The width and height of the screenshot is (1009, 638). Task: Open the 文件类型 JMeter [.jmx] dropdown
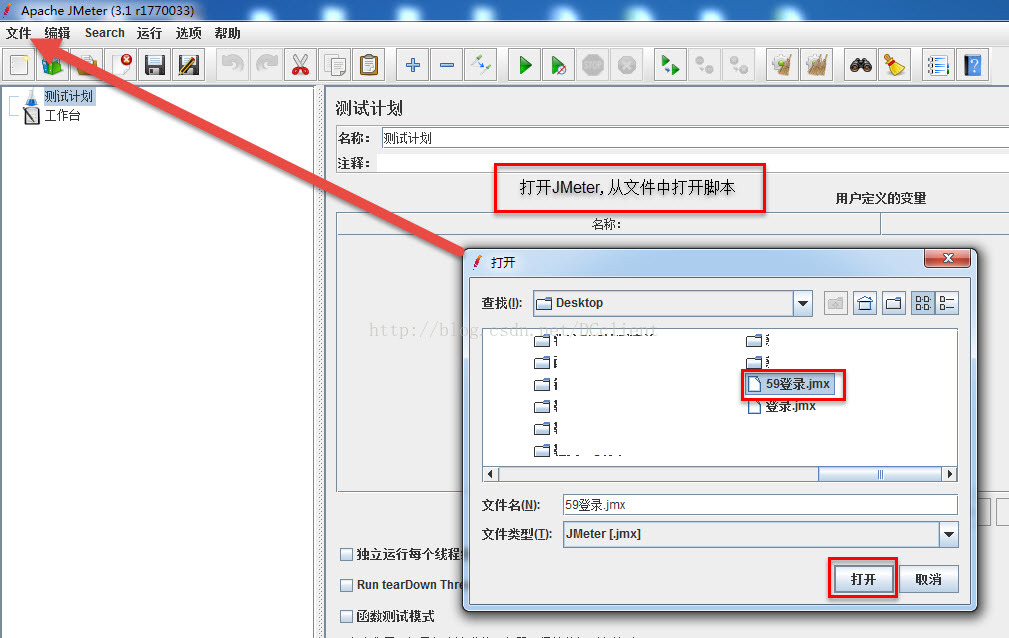[x=949, y=534]
